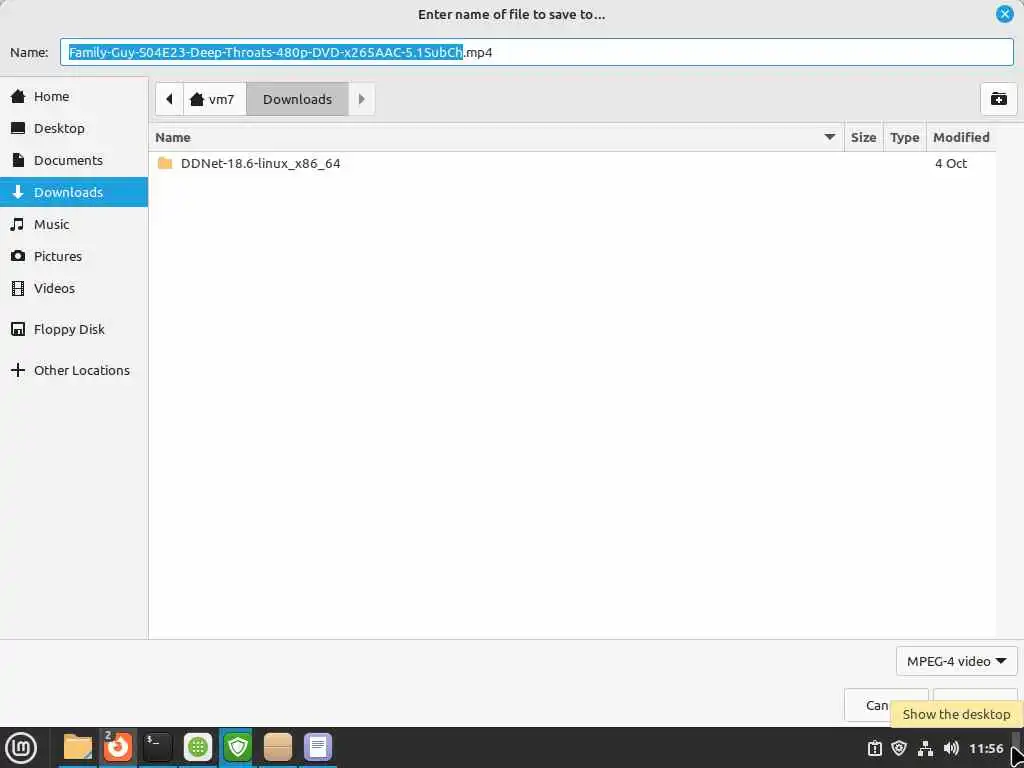Click the update manager tray icon
Image resolution: width=1024 pixels, height=768 pixels.
pos(874,748)
